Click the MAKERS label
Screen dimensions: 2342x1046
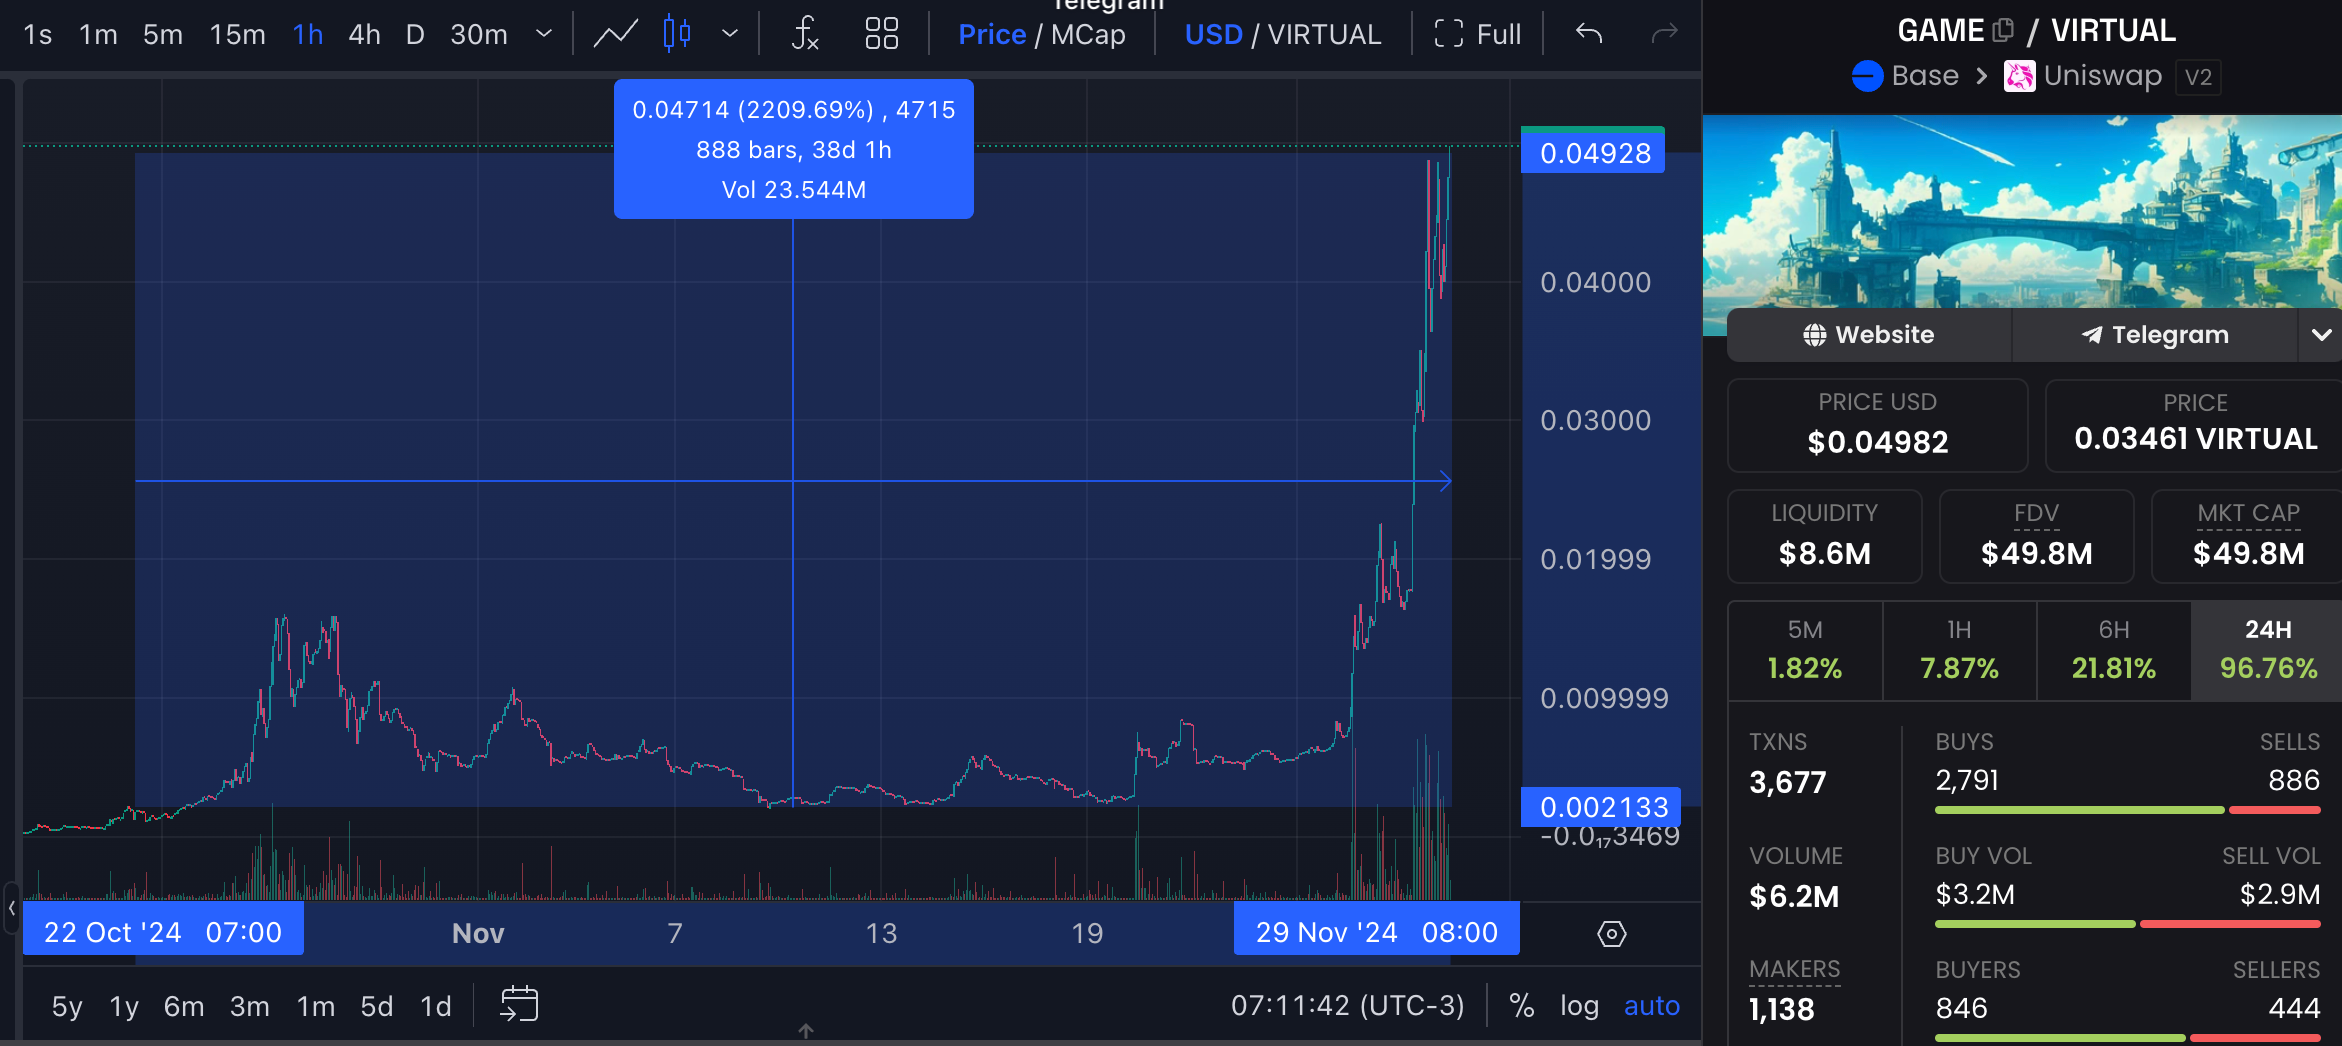[x=1794, y=969]
